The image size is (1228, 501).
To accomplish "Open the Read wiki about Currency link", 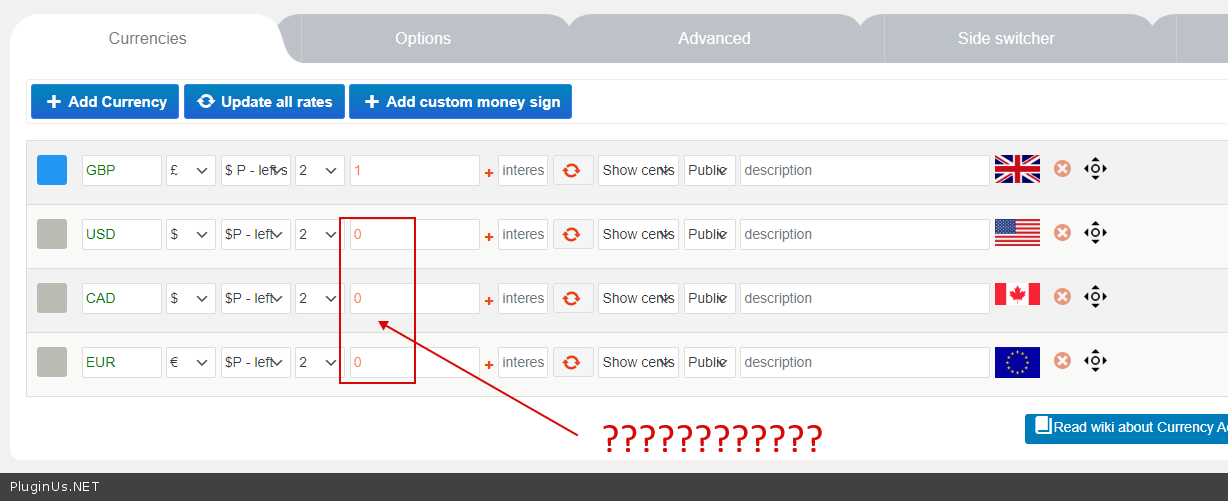I will tap(1126, 427).
